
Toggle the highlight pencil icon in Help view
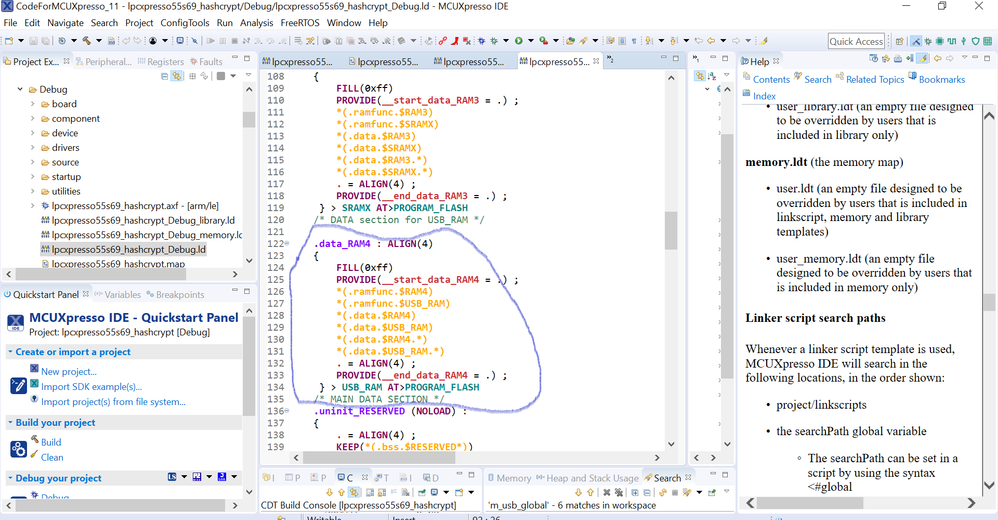pos(922,59)
